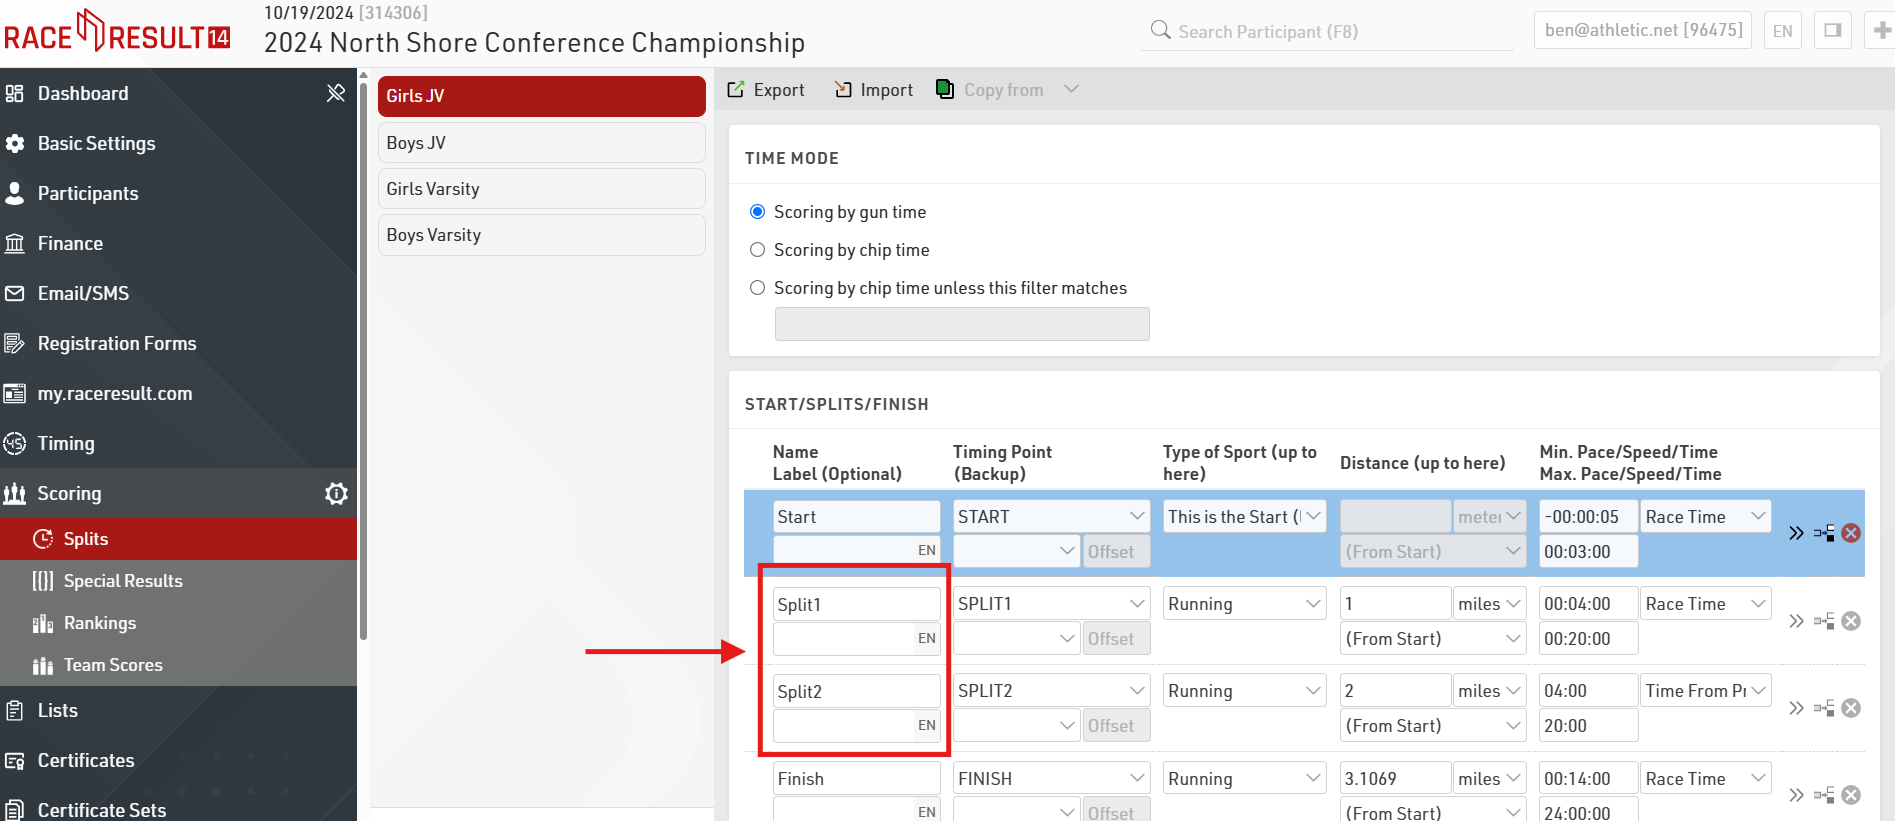1895x821 pixels.
Task: Click Split1 row insert-split tree icon
Action: click(x=1824, y=621)
